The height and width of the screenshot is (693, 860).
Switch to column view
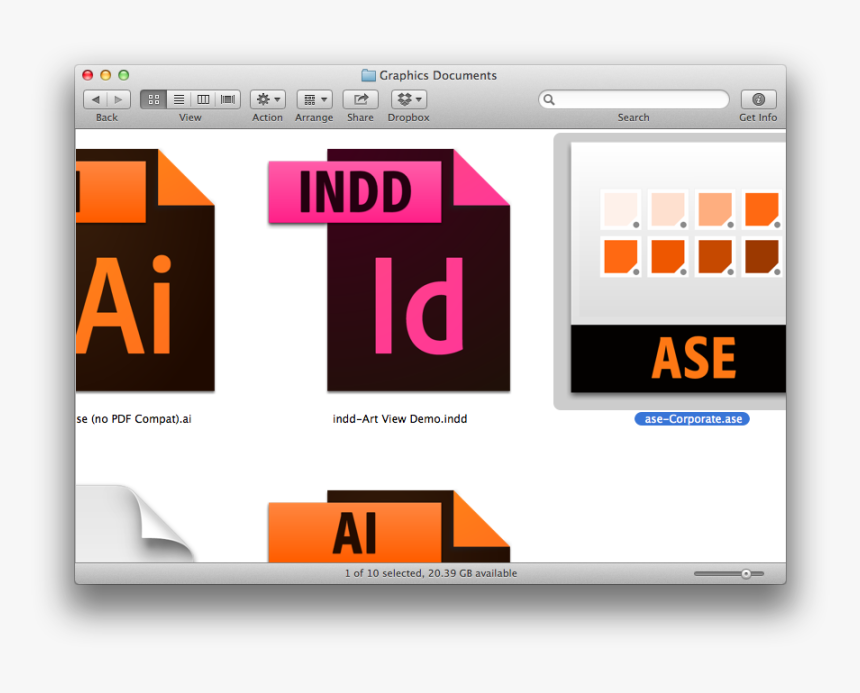coord(202,99)
